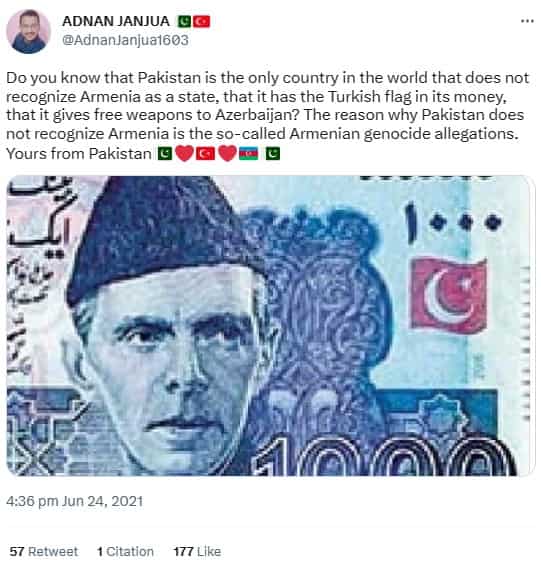Viewport: 541px width, 566px height.
Task: View the 57 Retweet list
Action: tap(44, 551)
